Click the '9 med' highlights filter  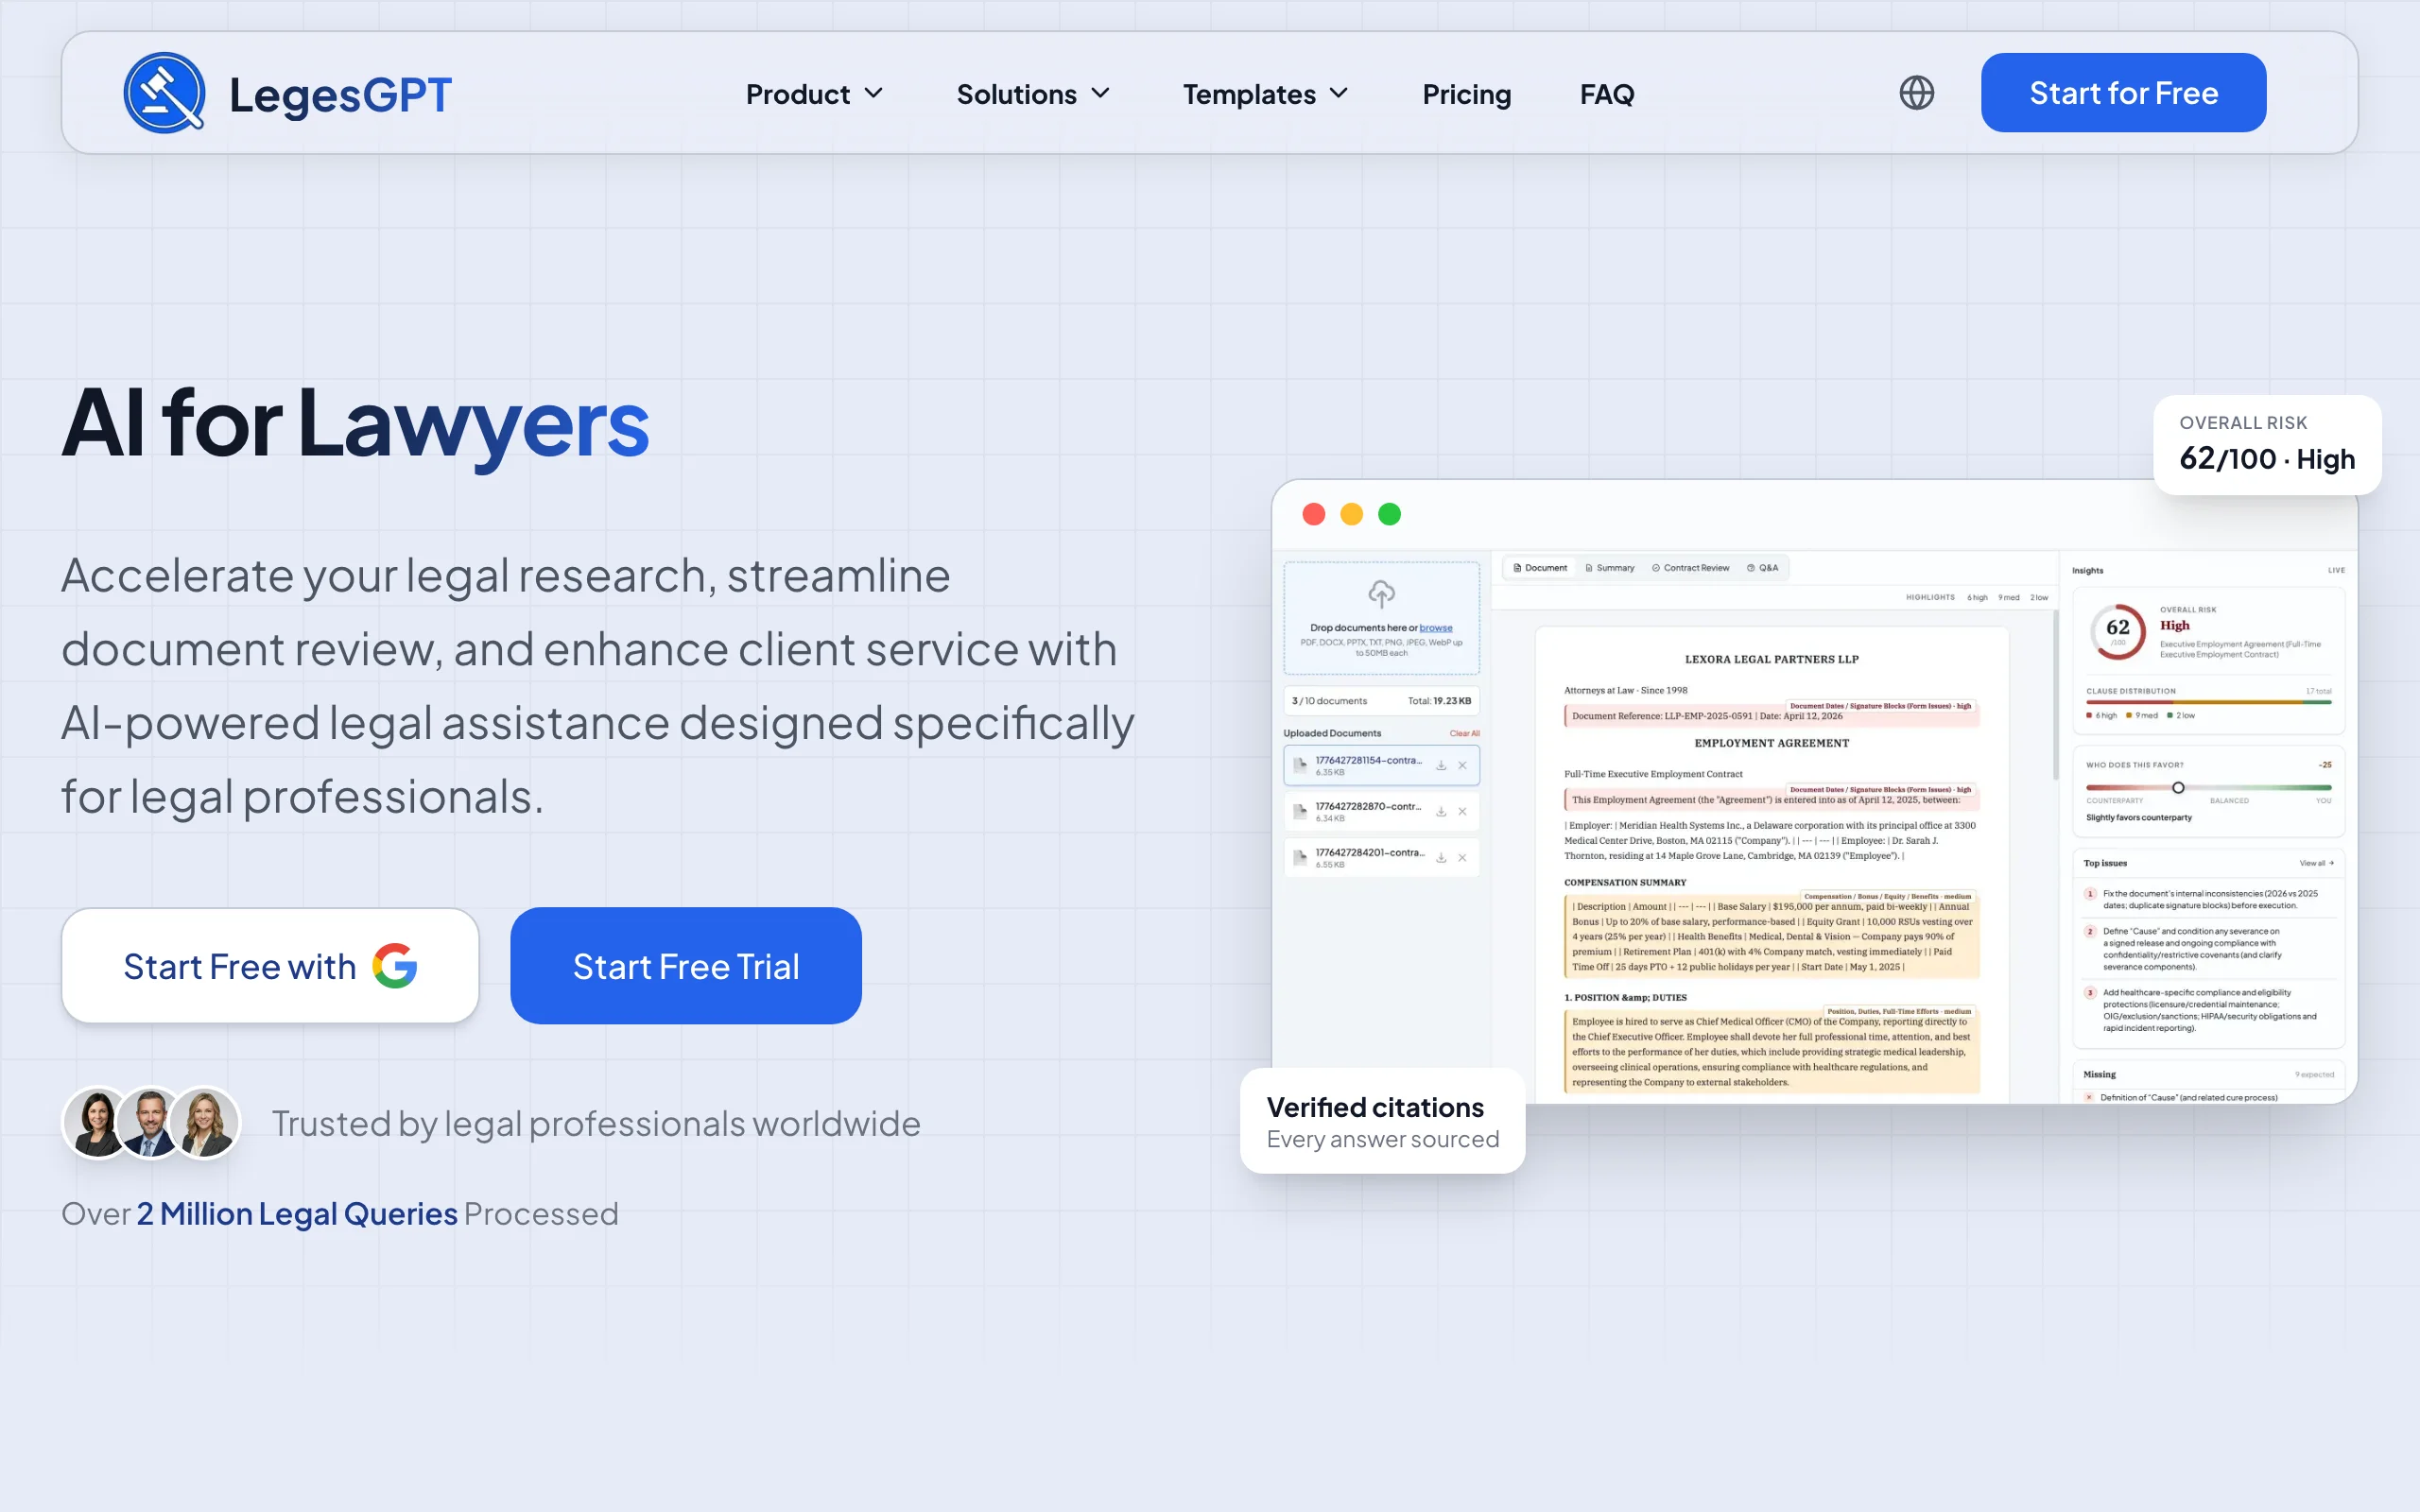[x=2008, y=598]
